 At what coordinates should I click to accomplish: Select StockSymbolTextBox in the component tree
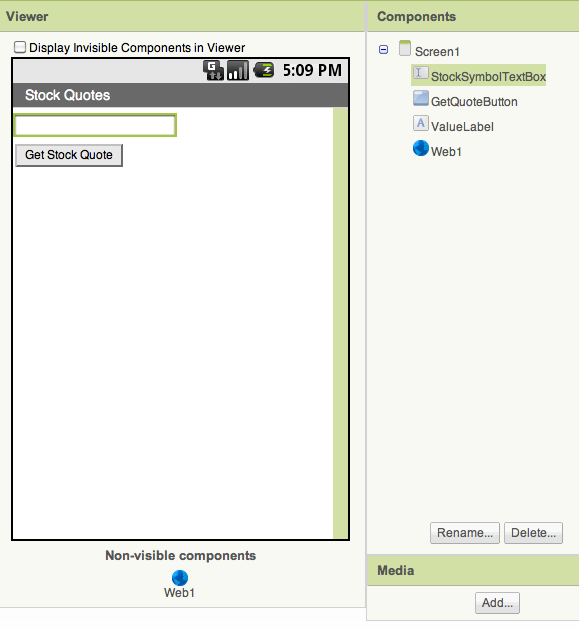tap(488, 76)
